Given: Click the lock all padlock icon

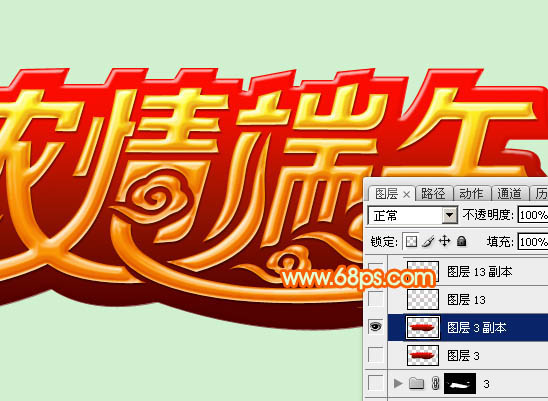Looking at the screenshot, I should (462, 241).
